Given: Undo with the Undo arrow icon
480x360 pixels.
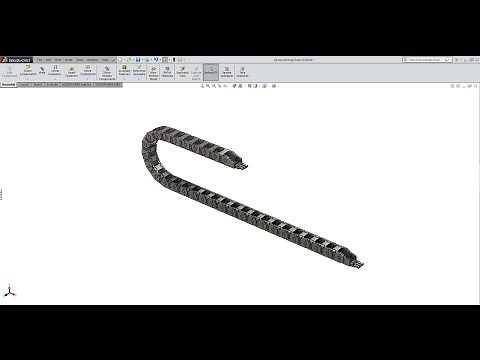Looking at the screenshot, I should [x=156, y=60].
